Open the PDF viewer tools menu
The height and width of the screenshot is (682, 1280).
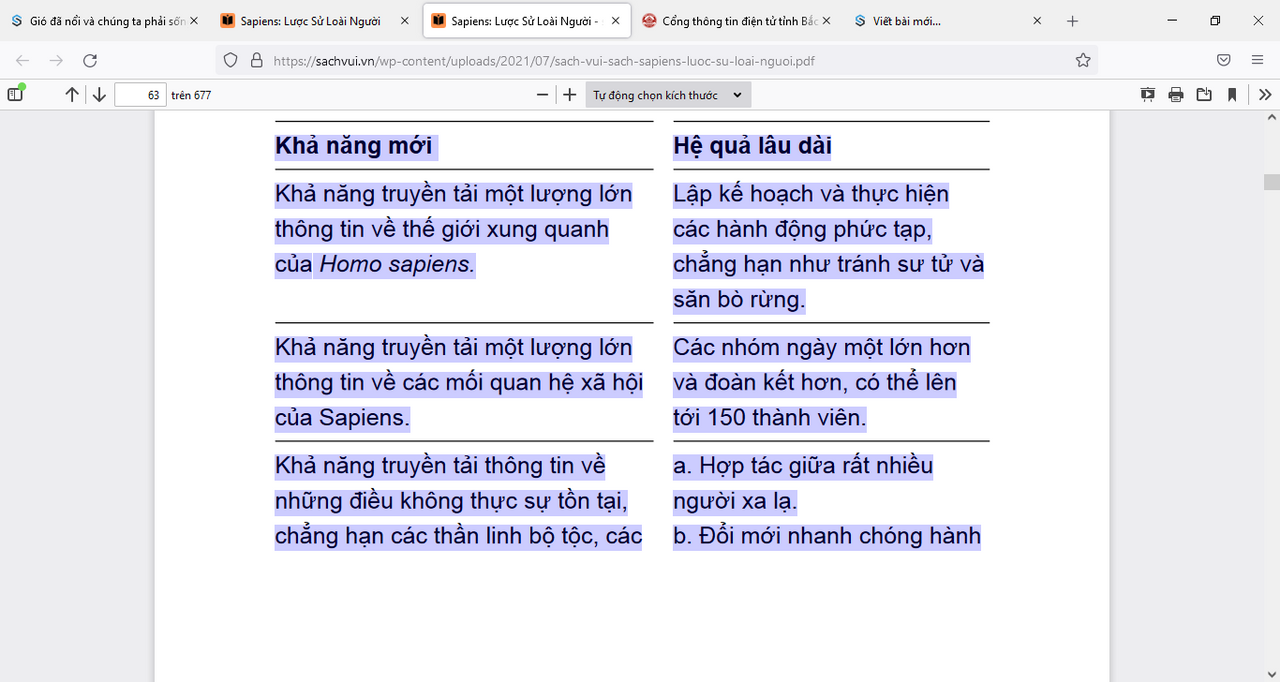tap(1265, 95)
